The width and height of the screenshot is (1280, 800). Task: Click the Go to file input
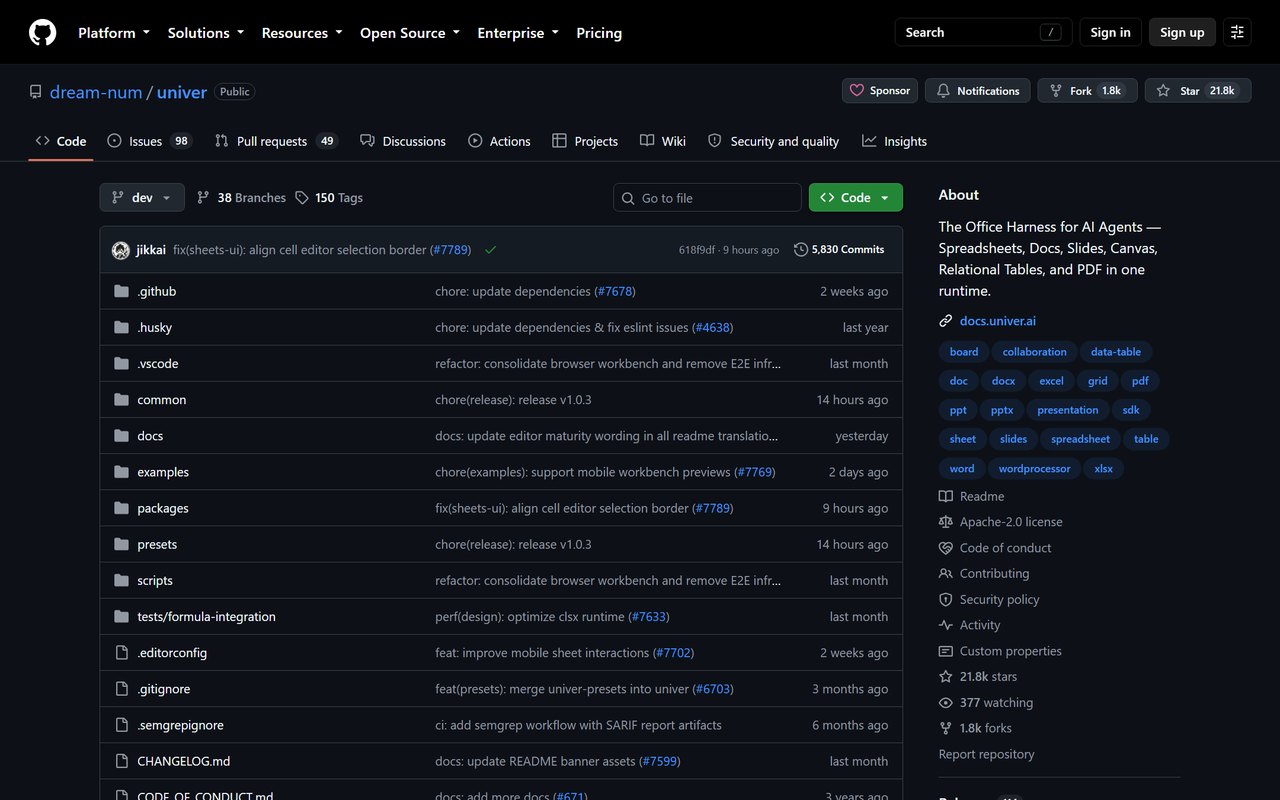coord(707,198)
